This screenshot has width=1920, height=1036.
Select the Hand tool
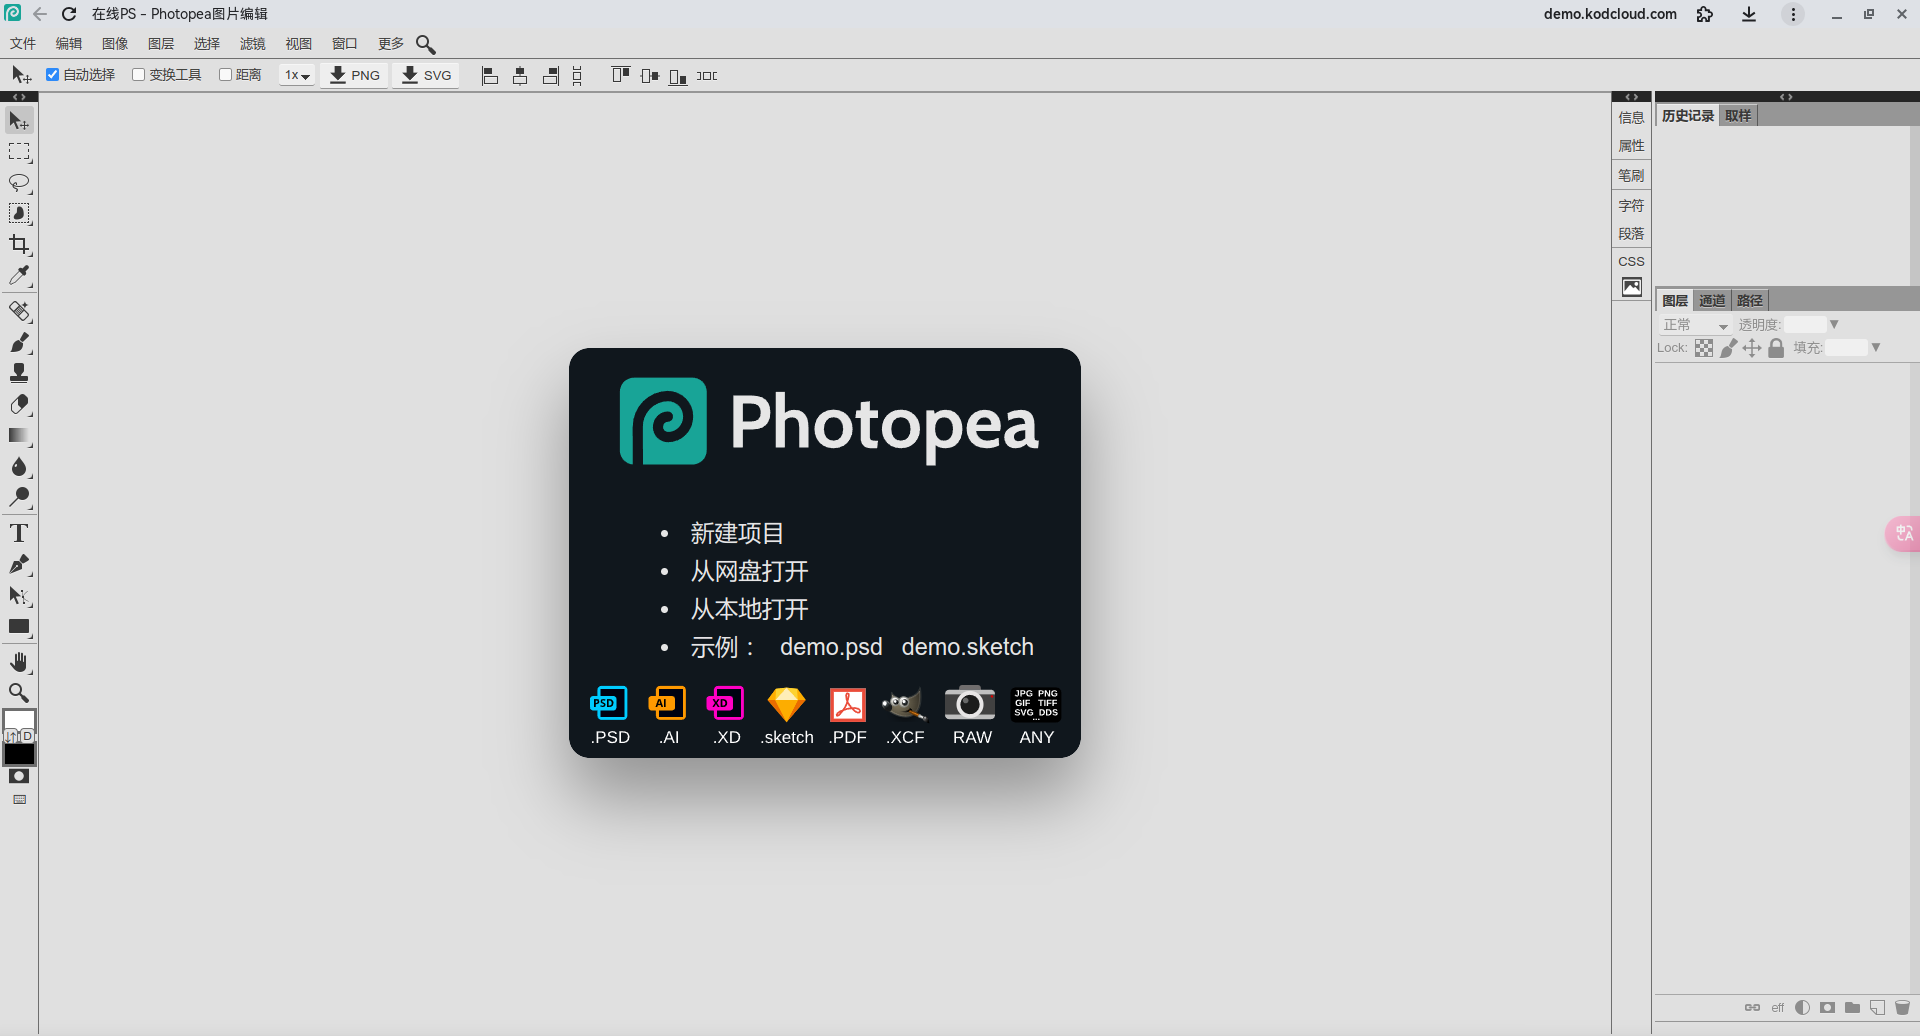pyautogui.click(x=19, y=662)
